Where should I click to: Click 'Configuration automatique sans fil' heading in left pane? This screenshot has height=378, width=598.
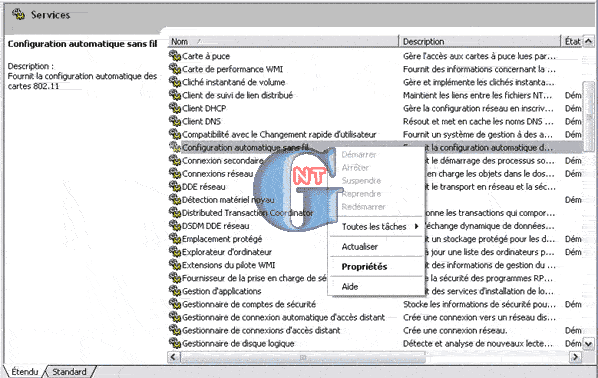tap(82, 44)
